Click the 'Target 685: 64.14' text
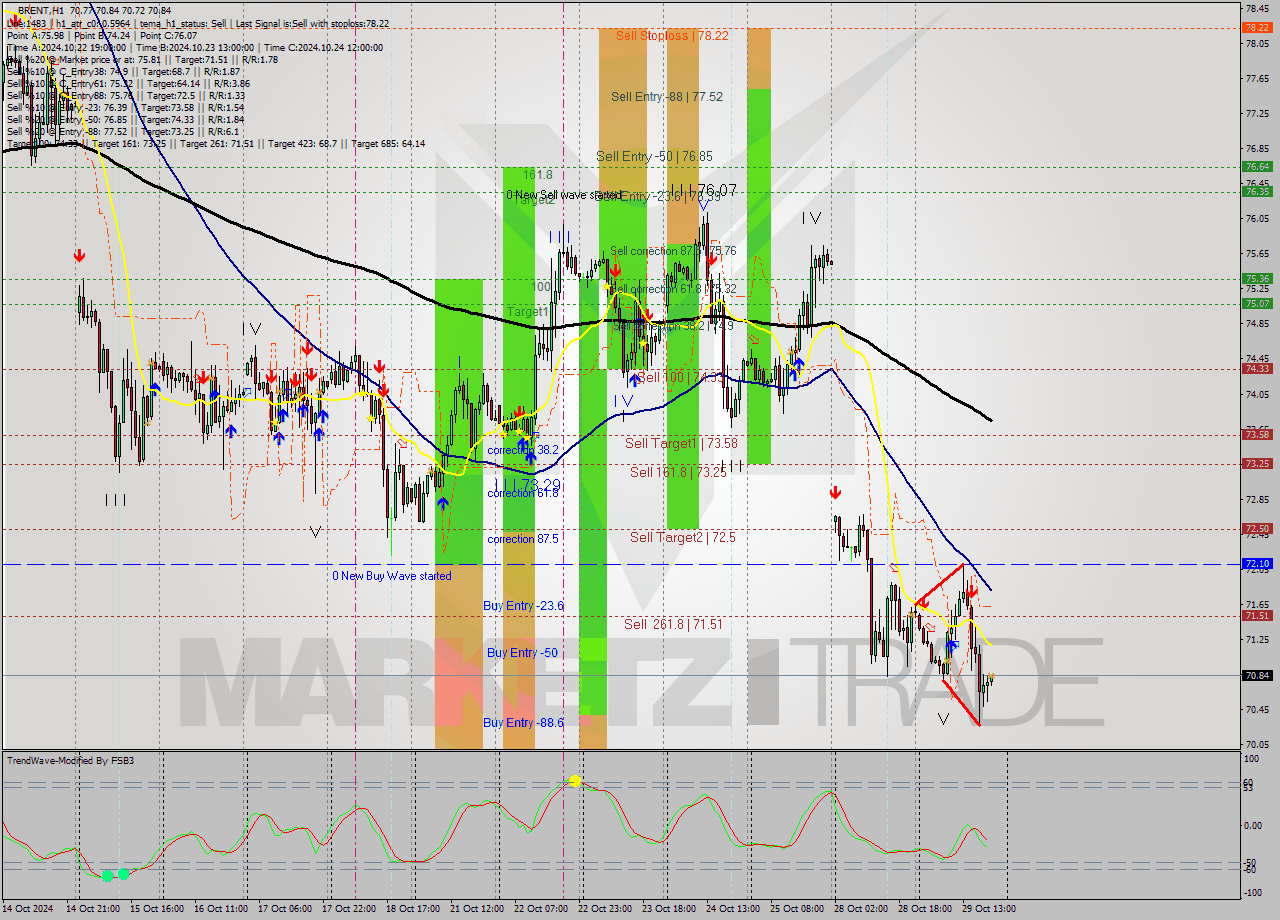The height and width of the screenshot is (920, 1280). (388, 143)
